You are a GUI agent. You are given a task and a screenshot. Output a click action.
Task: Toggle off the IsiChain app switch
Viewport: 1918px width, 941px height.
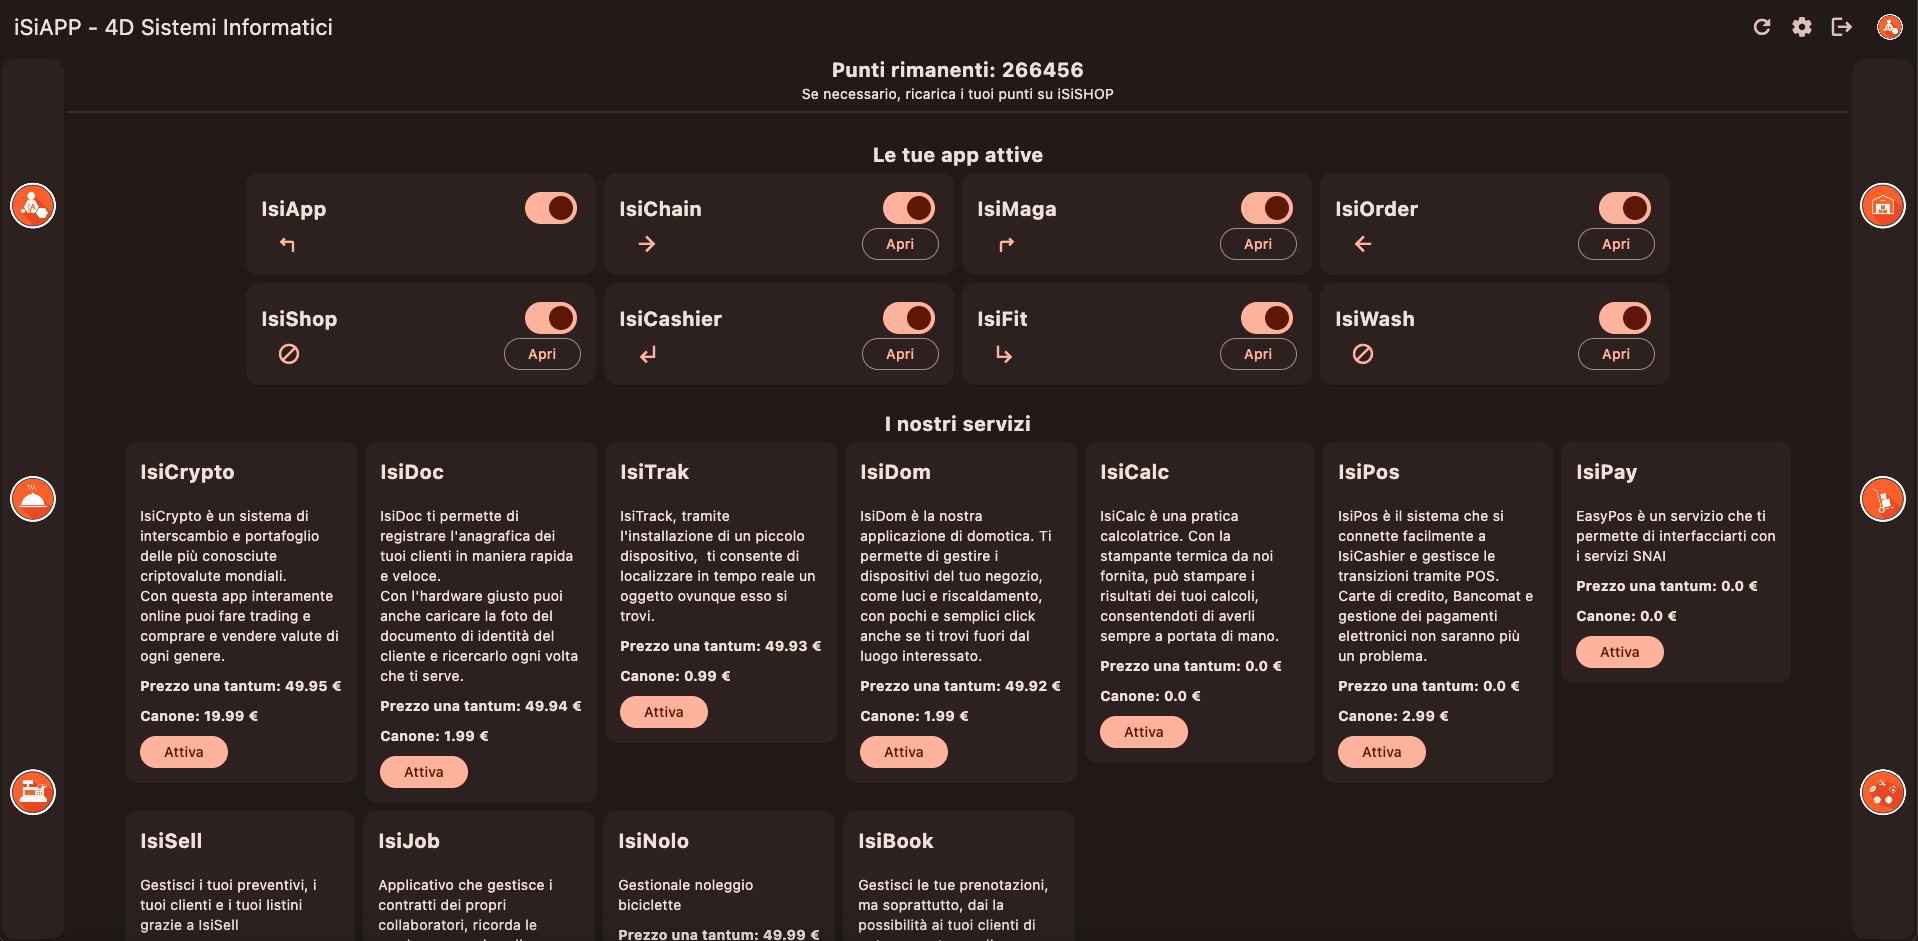(x=908, y=208)
